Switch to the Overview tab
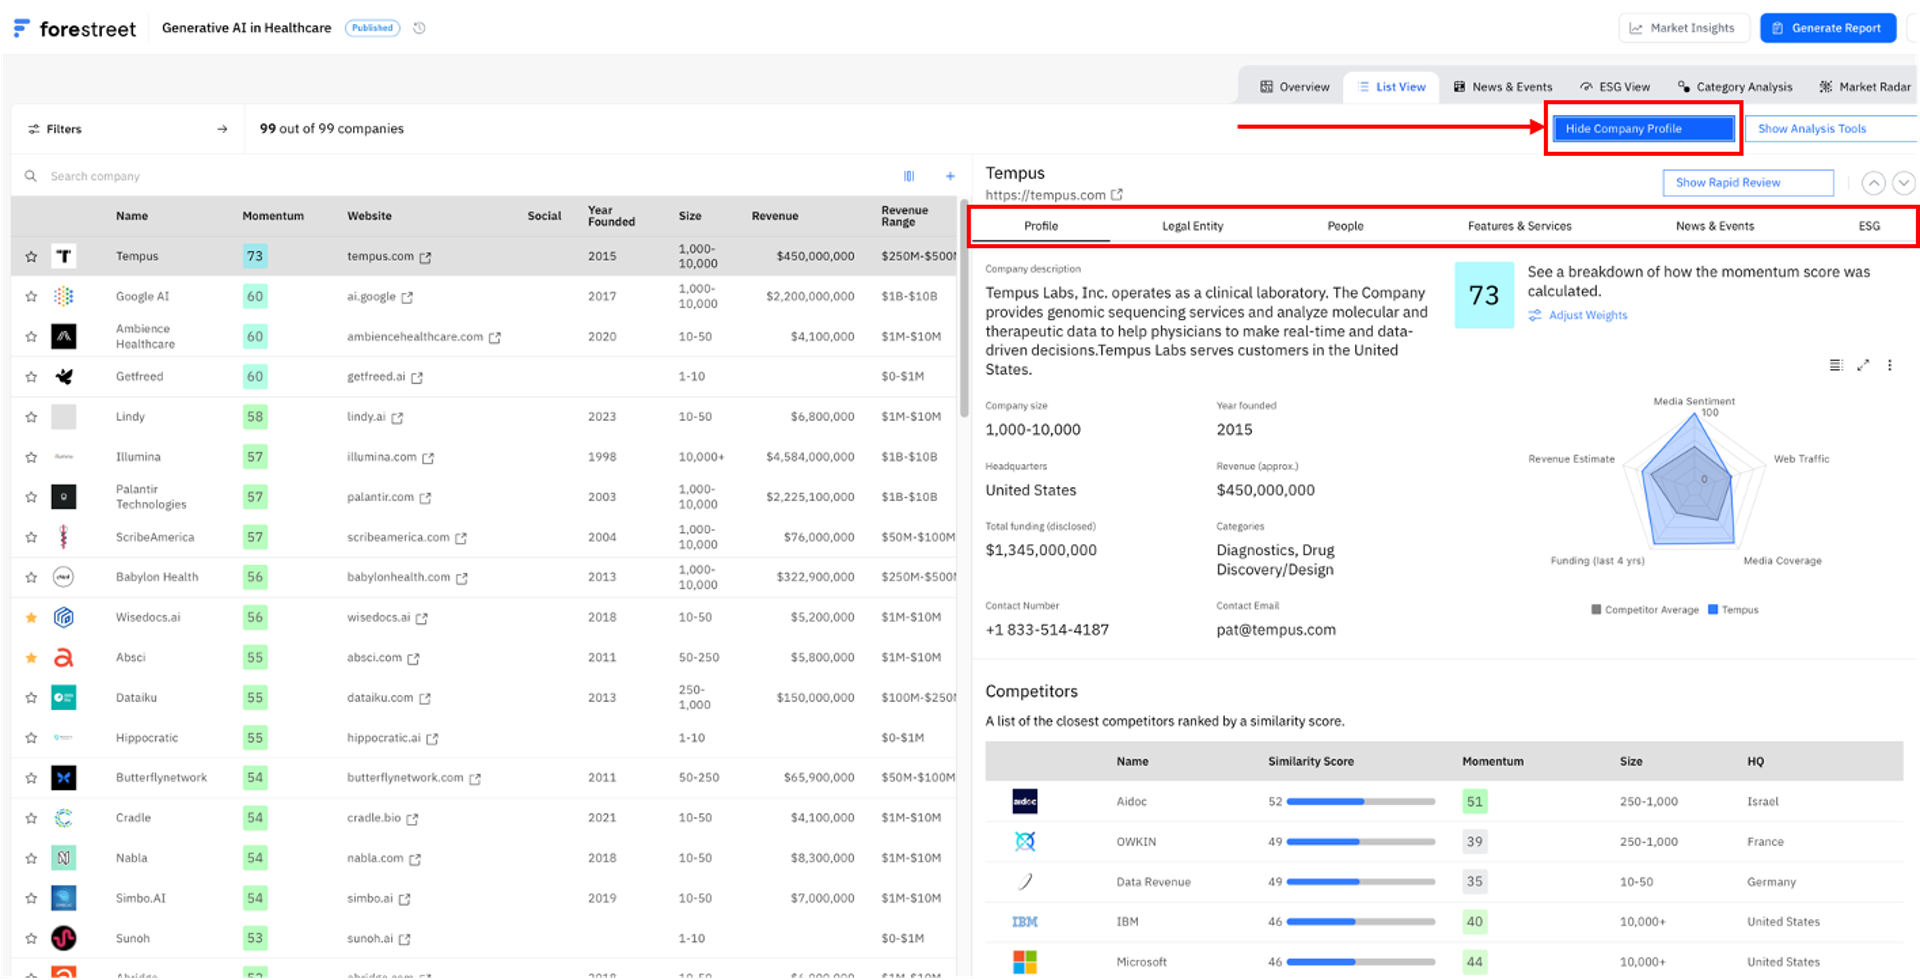The image size is (1920, 980). [1294, 87]
